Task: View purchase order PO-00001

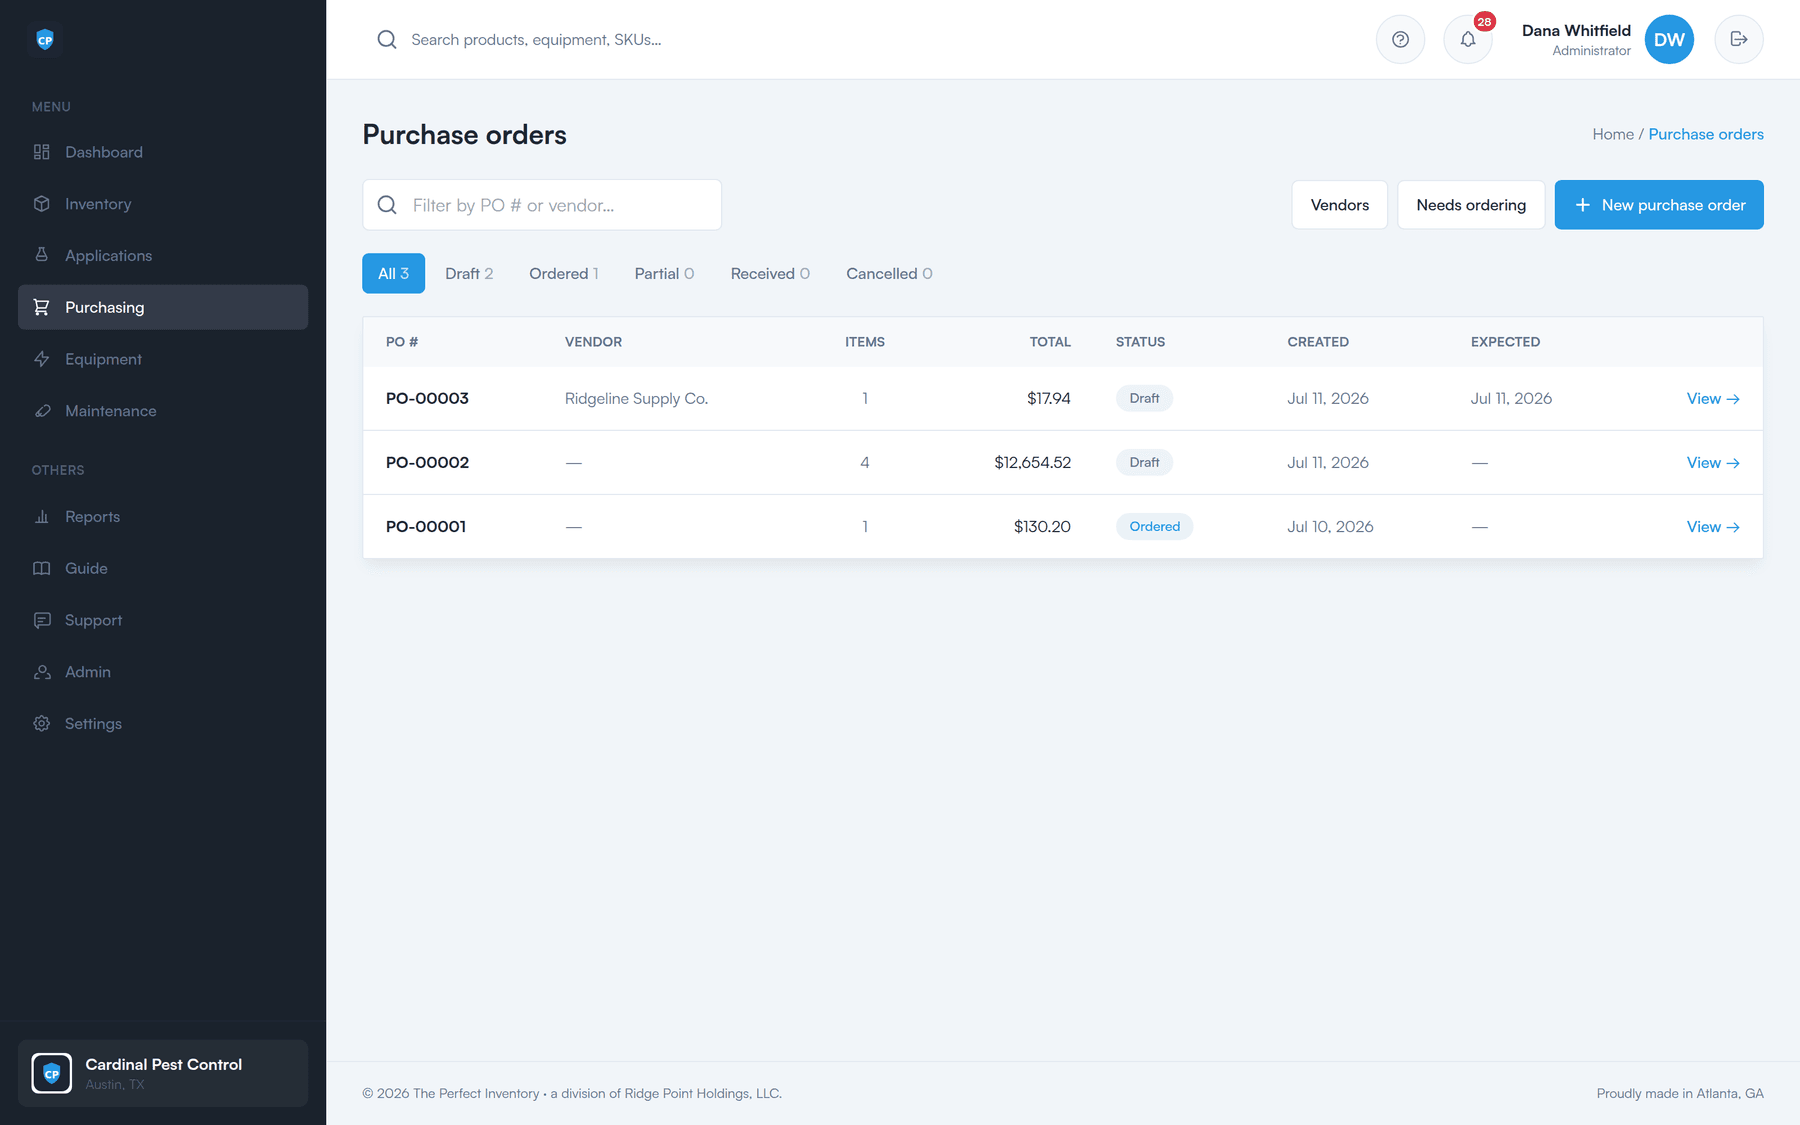Action: click(1713, 527)
